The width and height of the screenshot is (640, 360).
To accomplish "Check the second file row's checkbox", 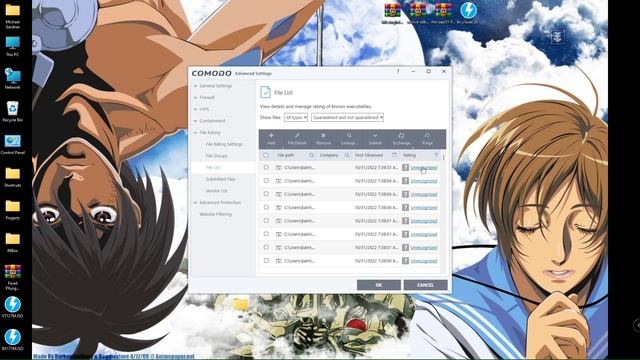I will 266,180.
